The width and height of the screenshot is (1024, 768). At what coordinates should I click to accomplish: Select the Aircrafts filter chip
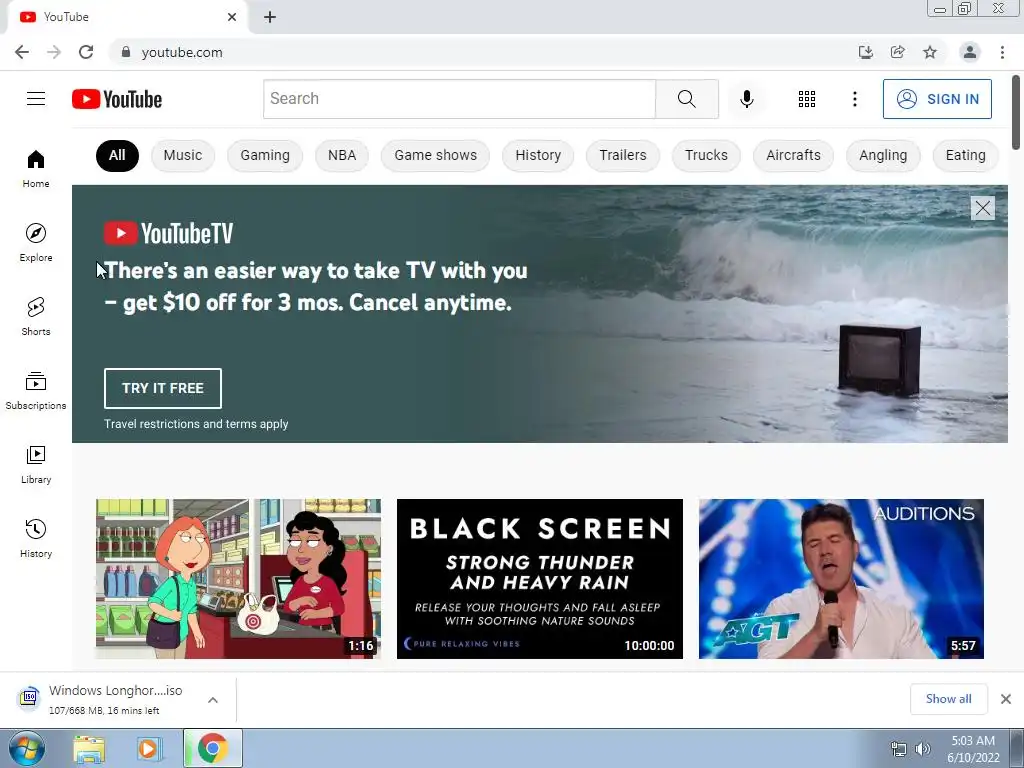[x=793, y=155]
